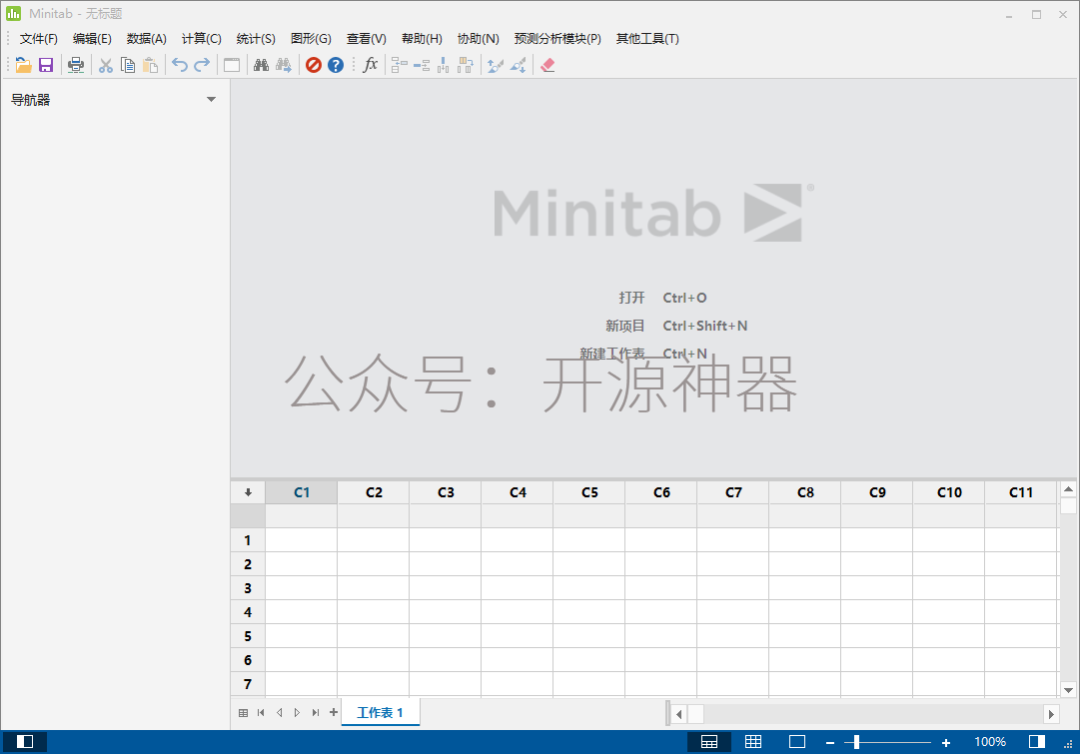Save the project with the purple disk icon
The height and width of the screenshot is (754, 1080).
46,65
